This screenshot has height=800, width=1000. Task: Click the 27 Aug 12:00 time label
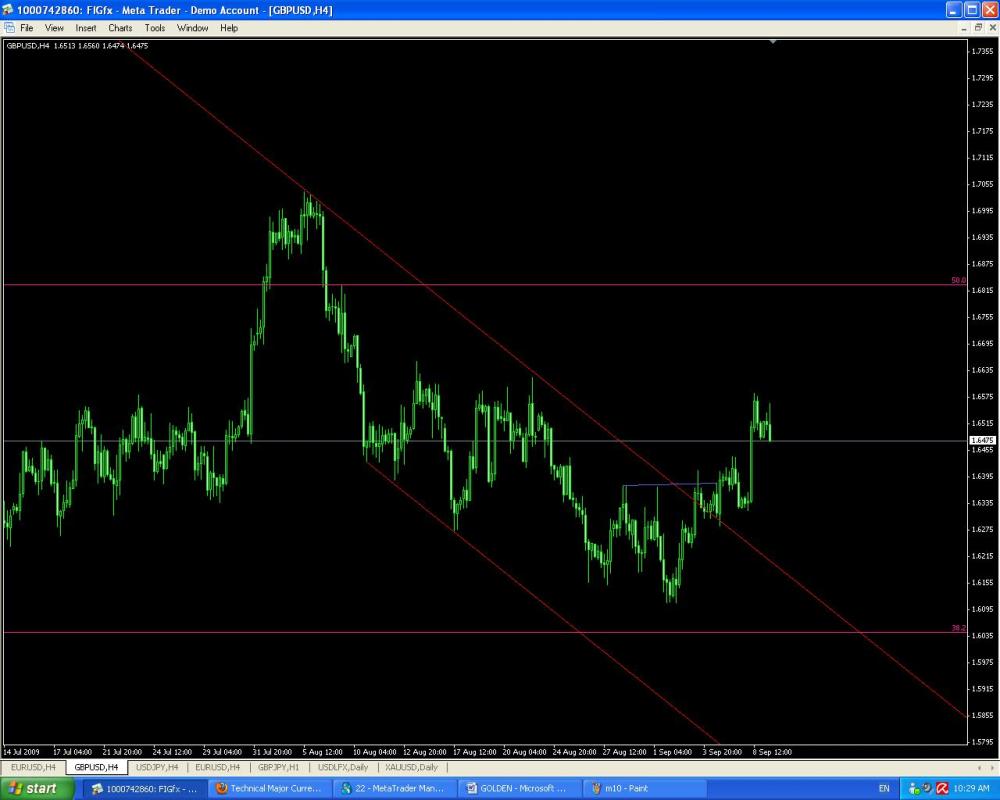tap(624, 752)
